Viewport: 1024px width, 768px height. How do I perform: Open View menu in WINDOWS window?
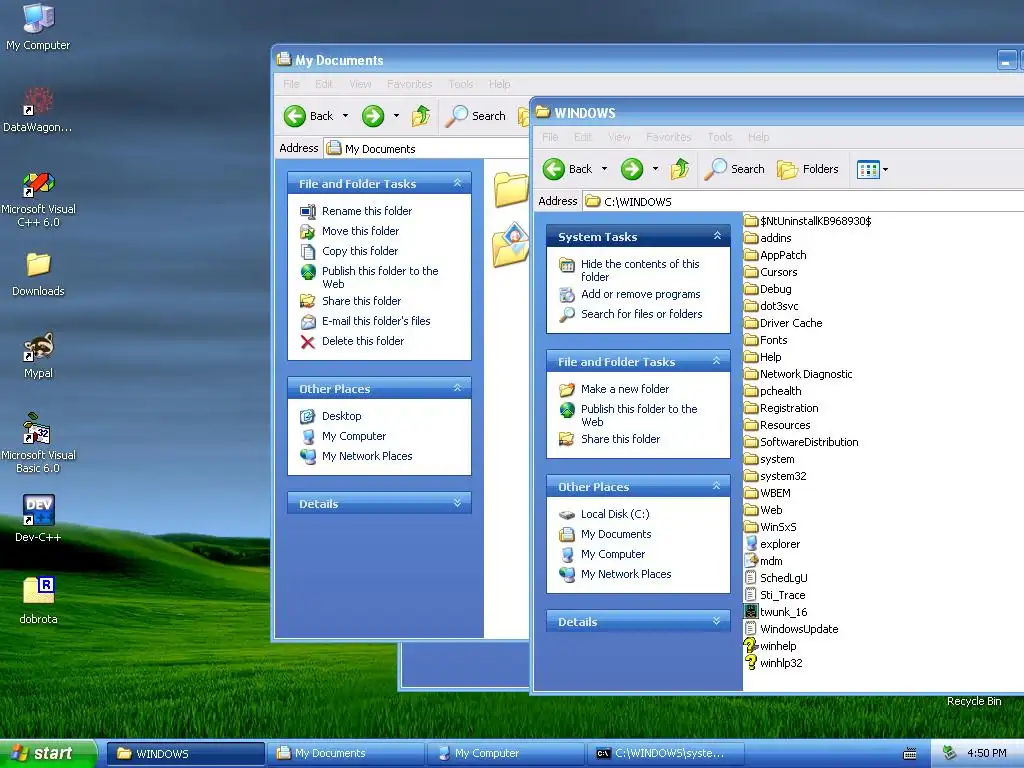pos(619,137)
